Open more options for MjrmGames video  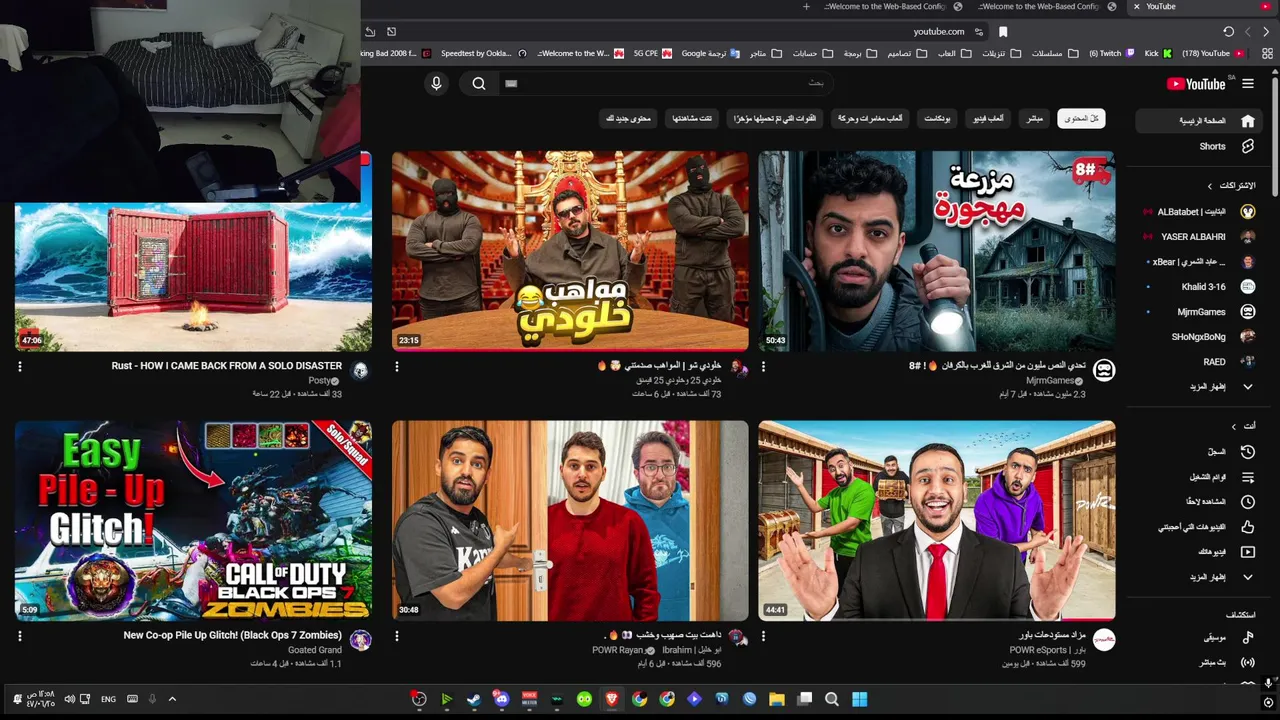tap(763, 367)
